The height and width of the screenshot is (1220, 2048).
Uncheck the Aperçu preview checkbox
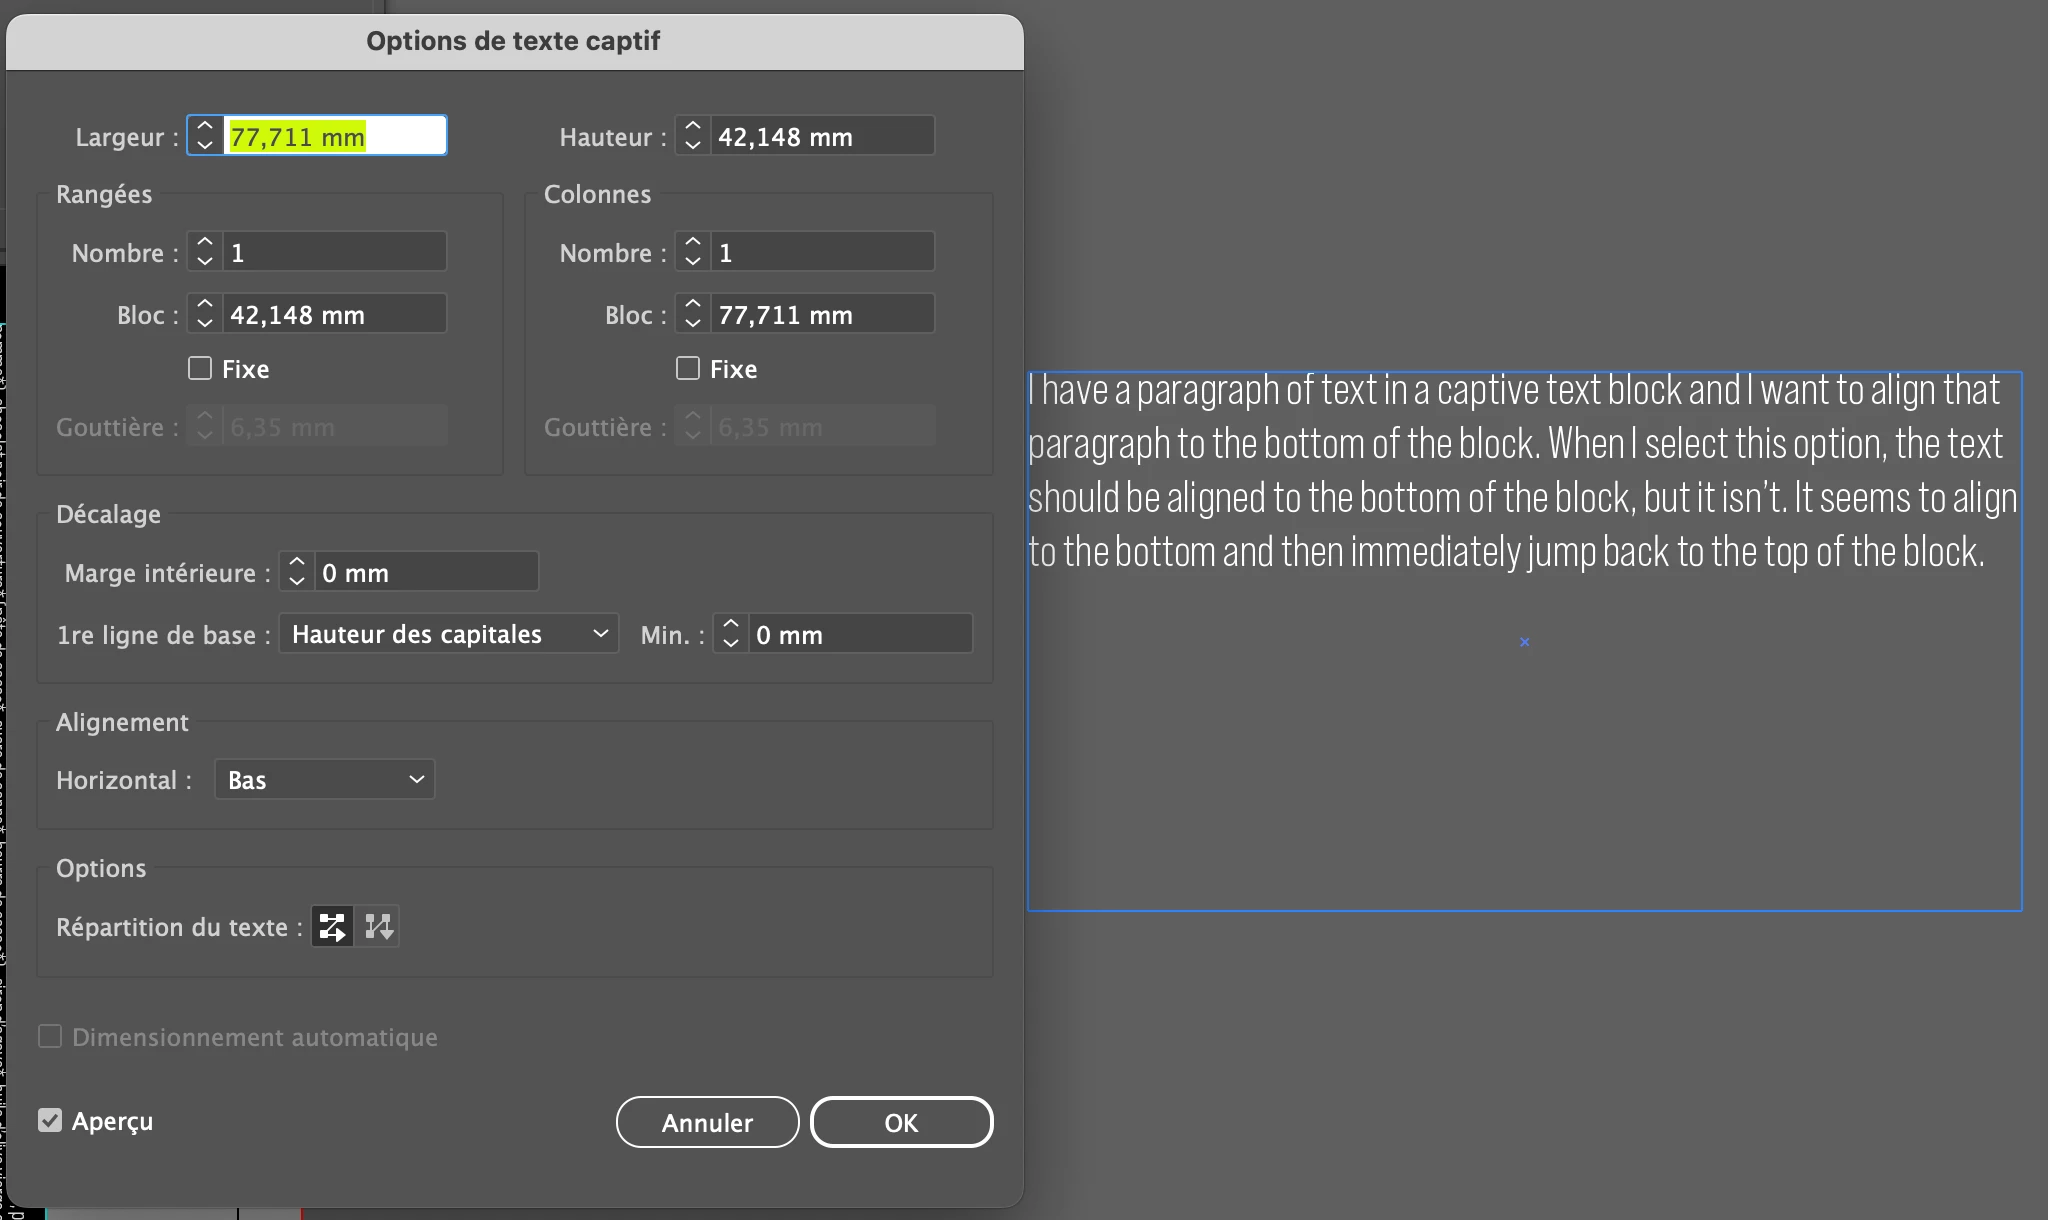pyautogui.click(x=50, y=1120)
